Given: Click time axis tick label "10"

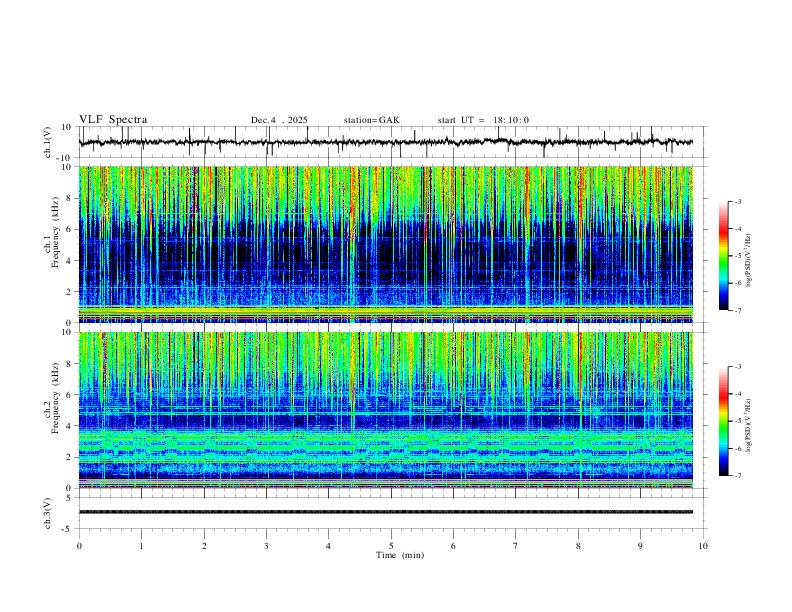Looking at the screenshot, I should click(x=703, y=546).
